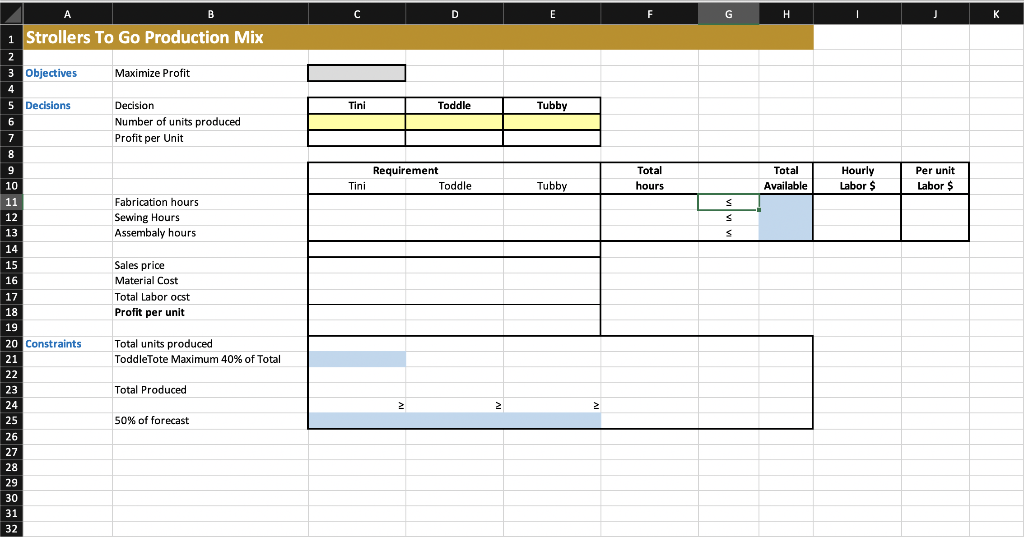This screenshot has width=1024, height=537.
Task: Select the ≤ cell in Fabrication row
Action: (x=728, y=203)
